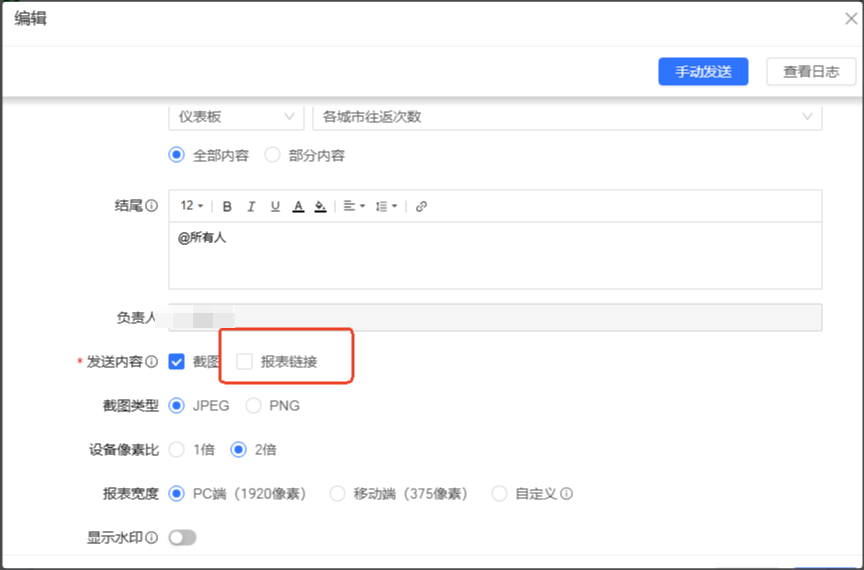
Task: Choose the background fill color tool
Action: (320, 207)
